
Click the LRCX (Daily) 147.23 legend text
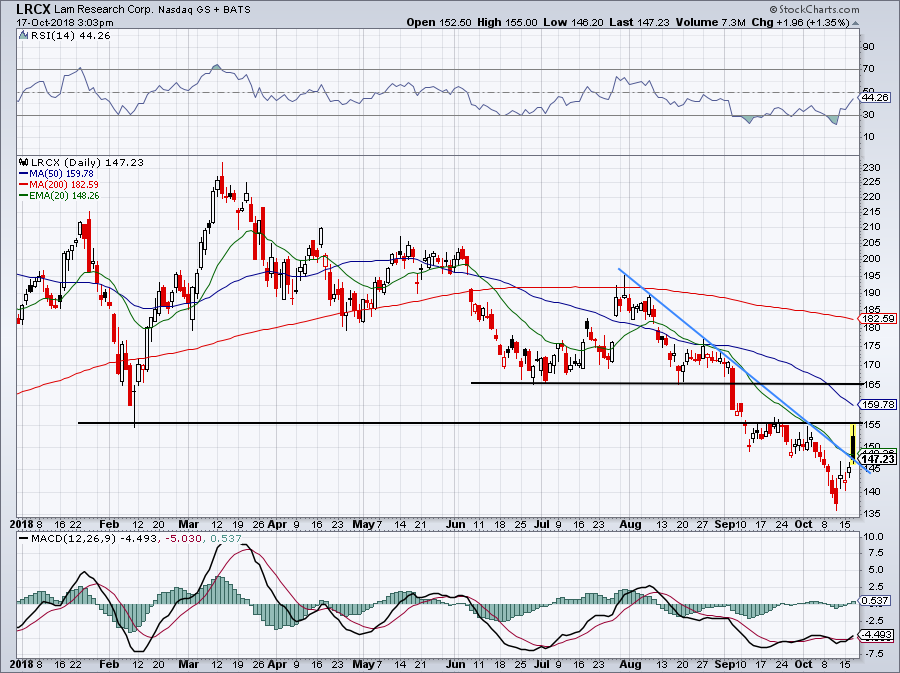87,162
